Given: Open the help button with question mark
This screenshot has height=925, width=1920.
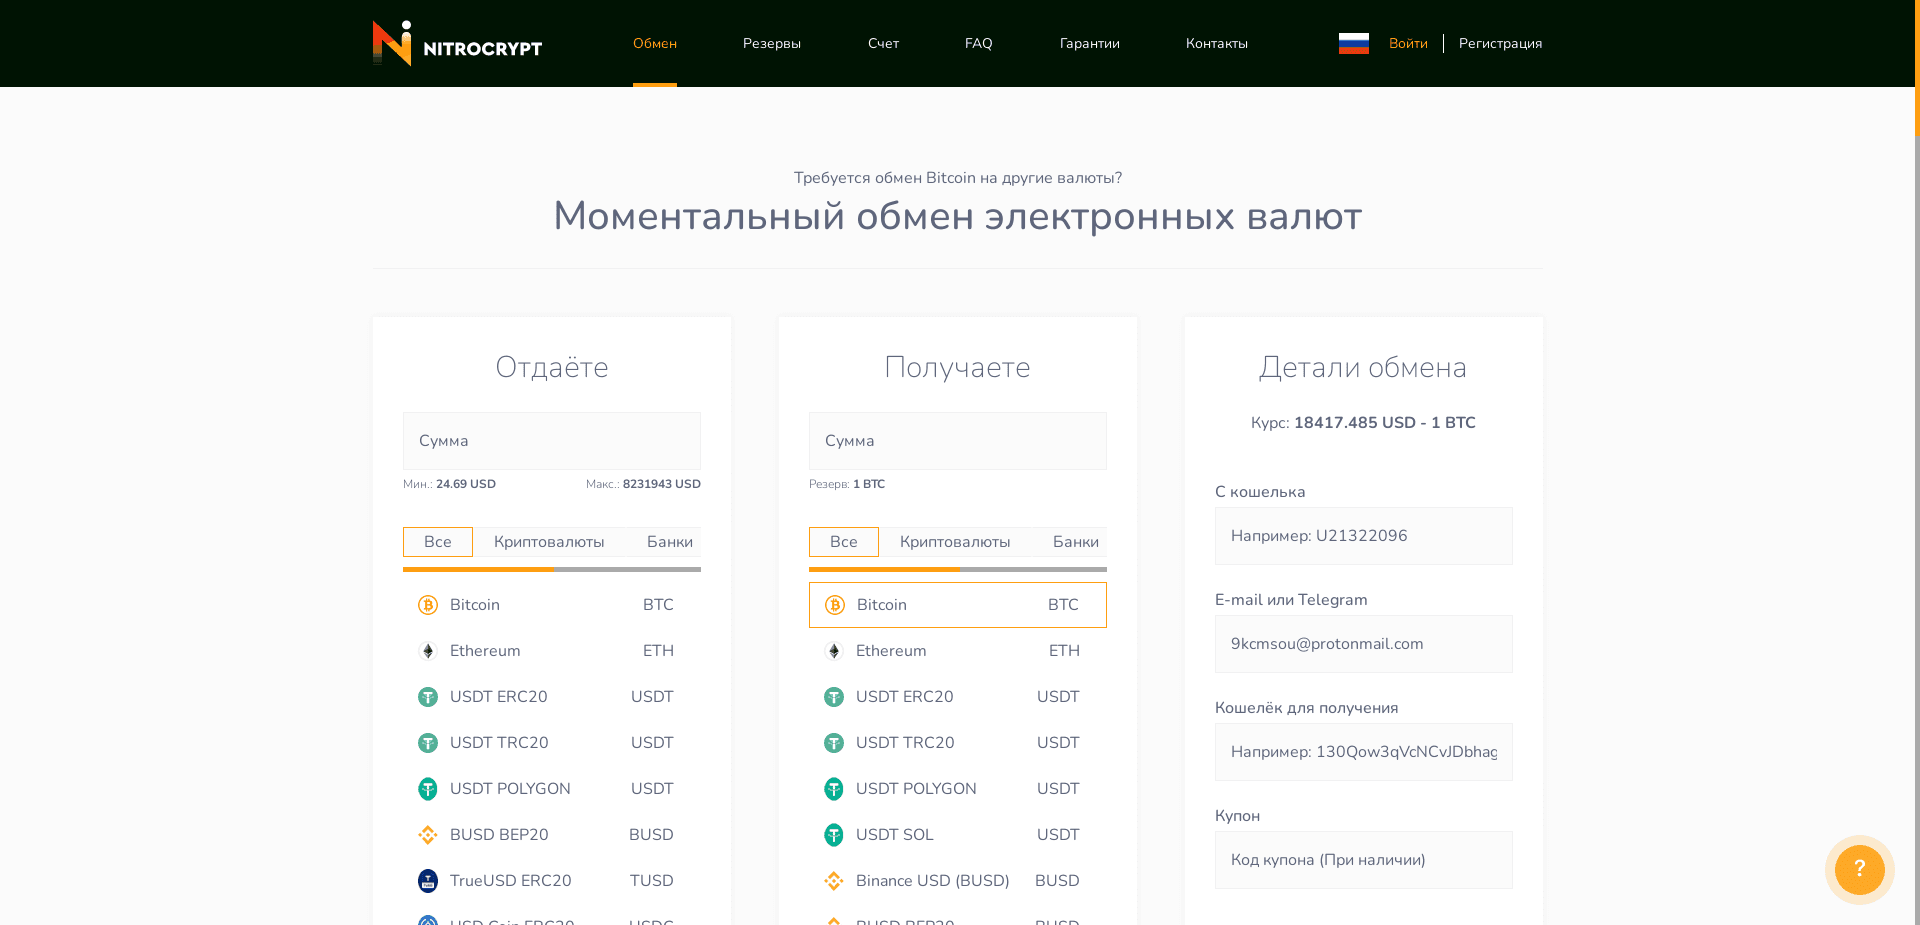Looking at the screenshot, I should coord(1858,870).
